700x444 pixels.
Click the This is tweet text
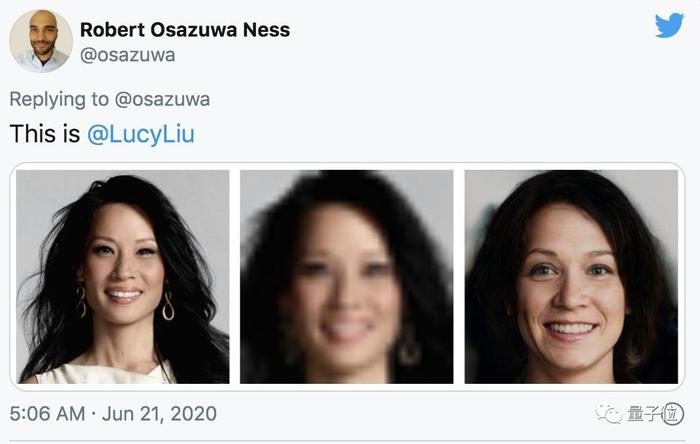coord(45,134)
